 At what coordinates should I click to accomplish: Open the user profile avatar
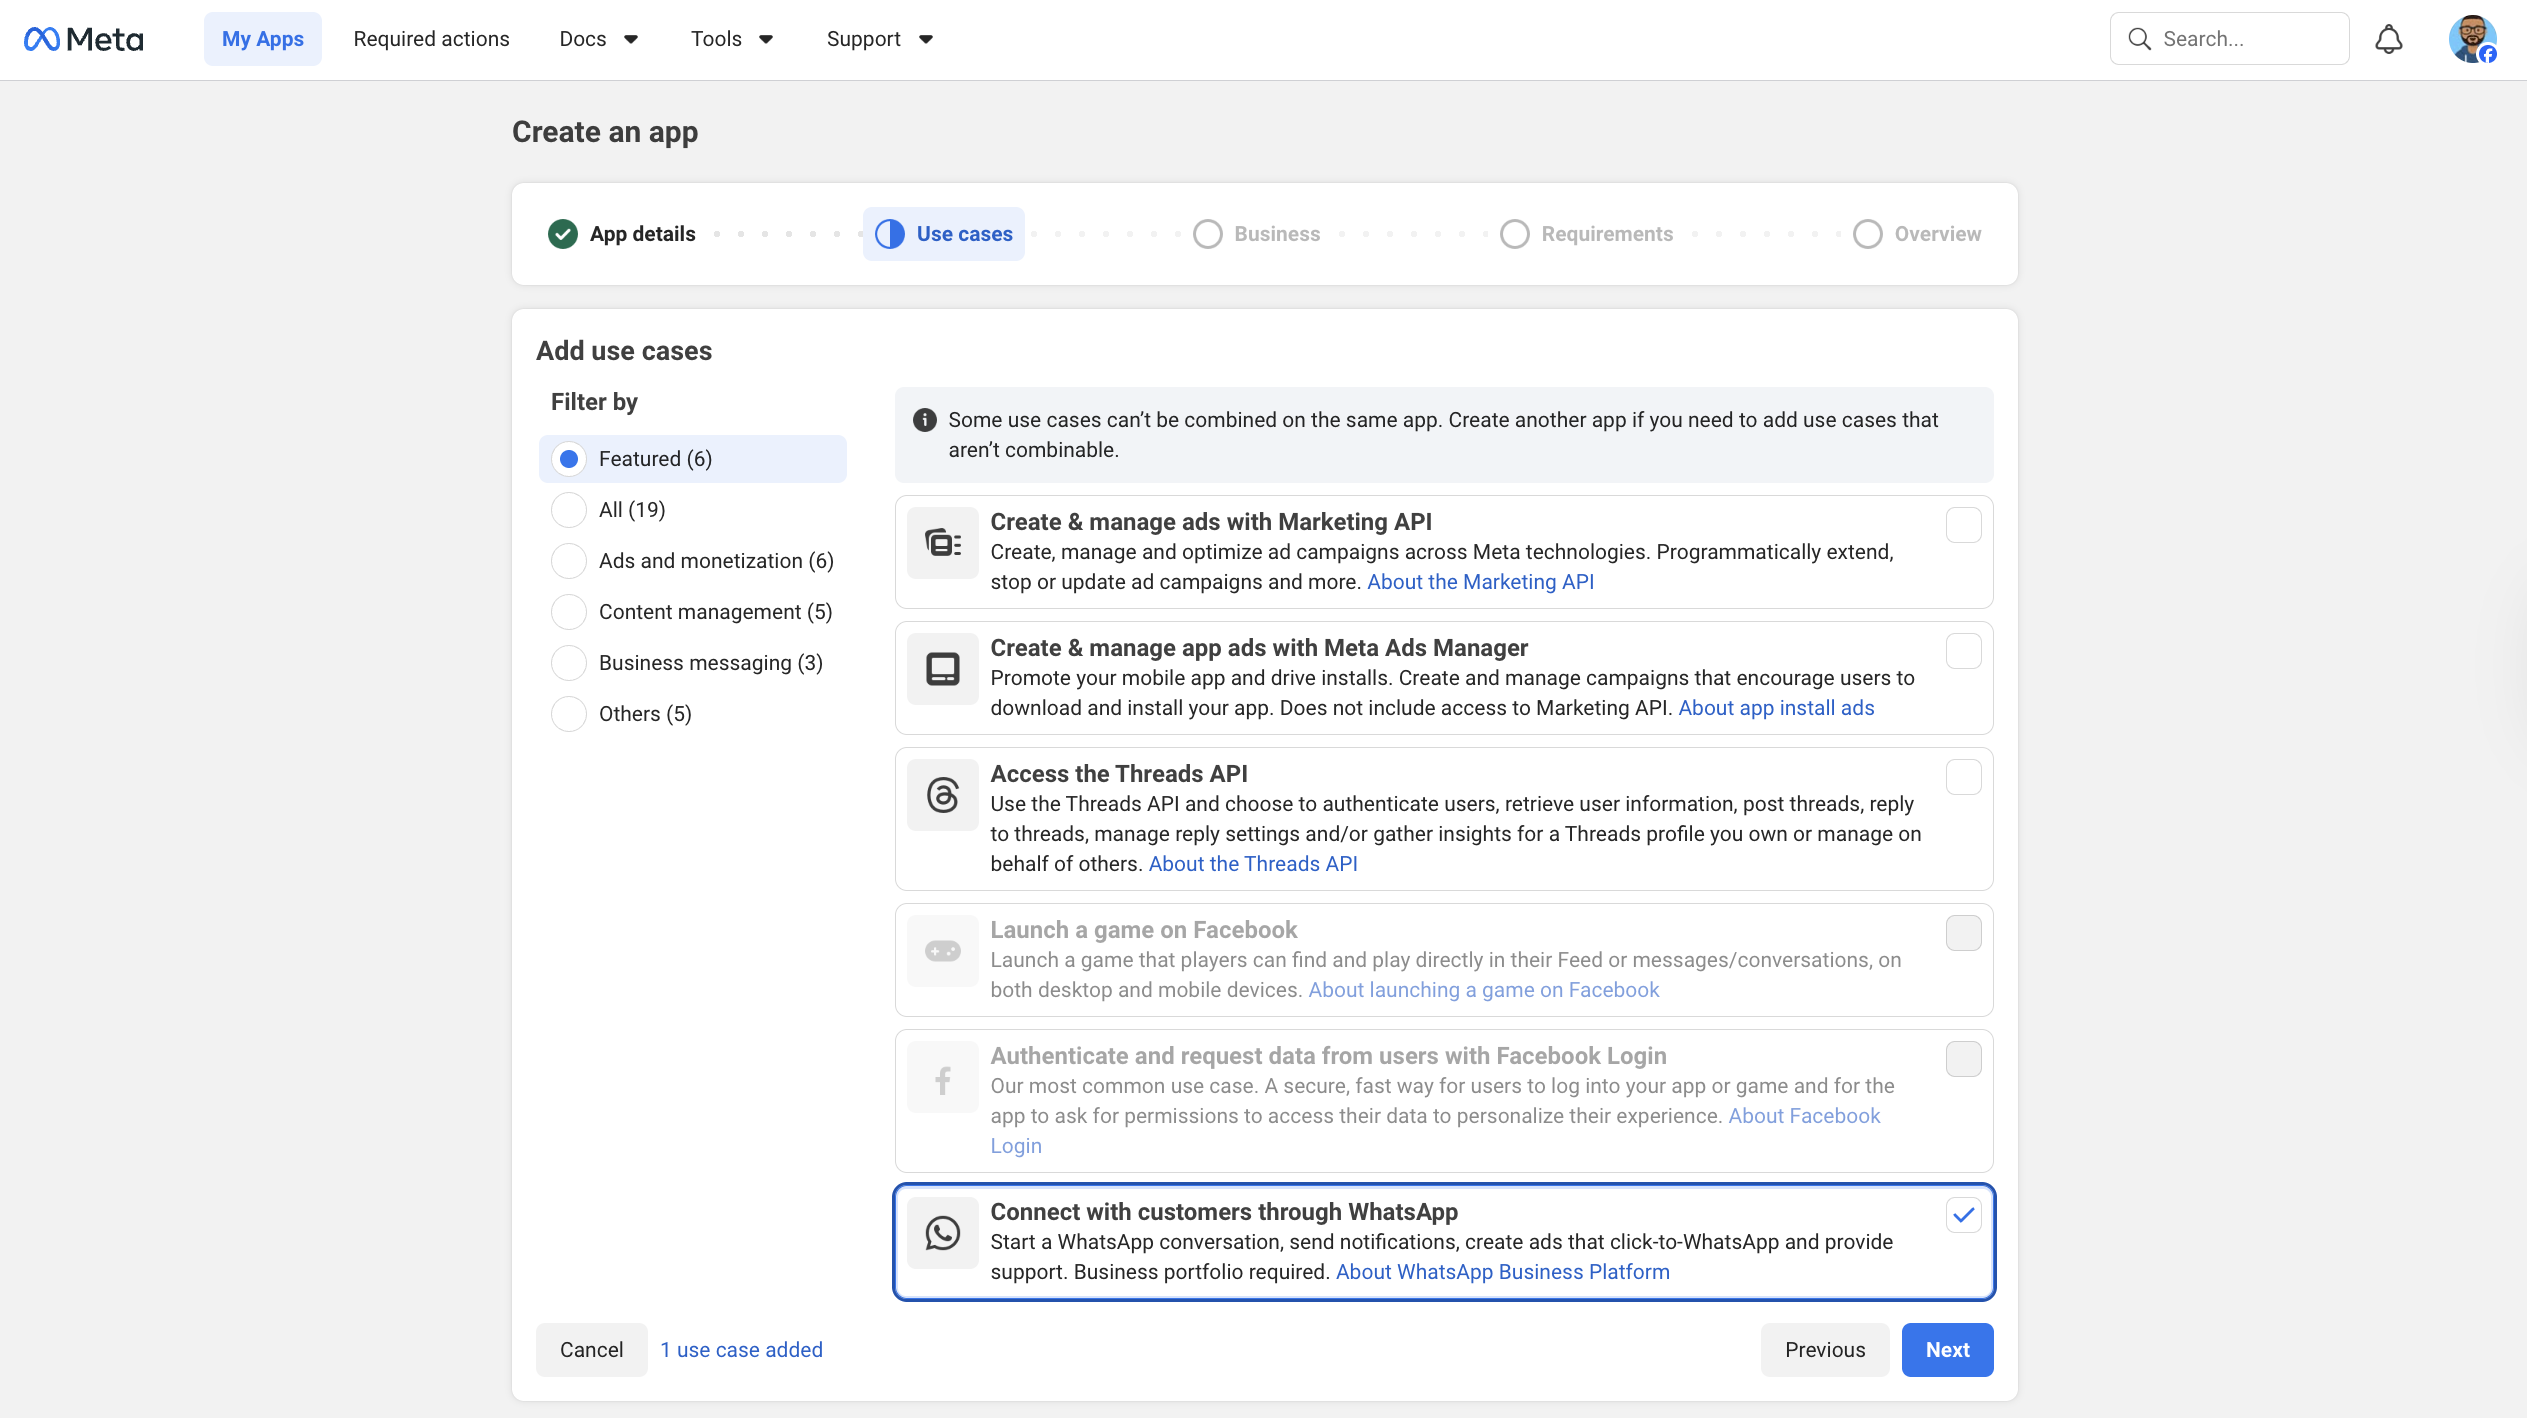coord(2471,39)
